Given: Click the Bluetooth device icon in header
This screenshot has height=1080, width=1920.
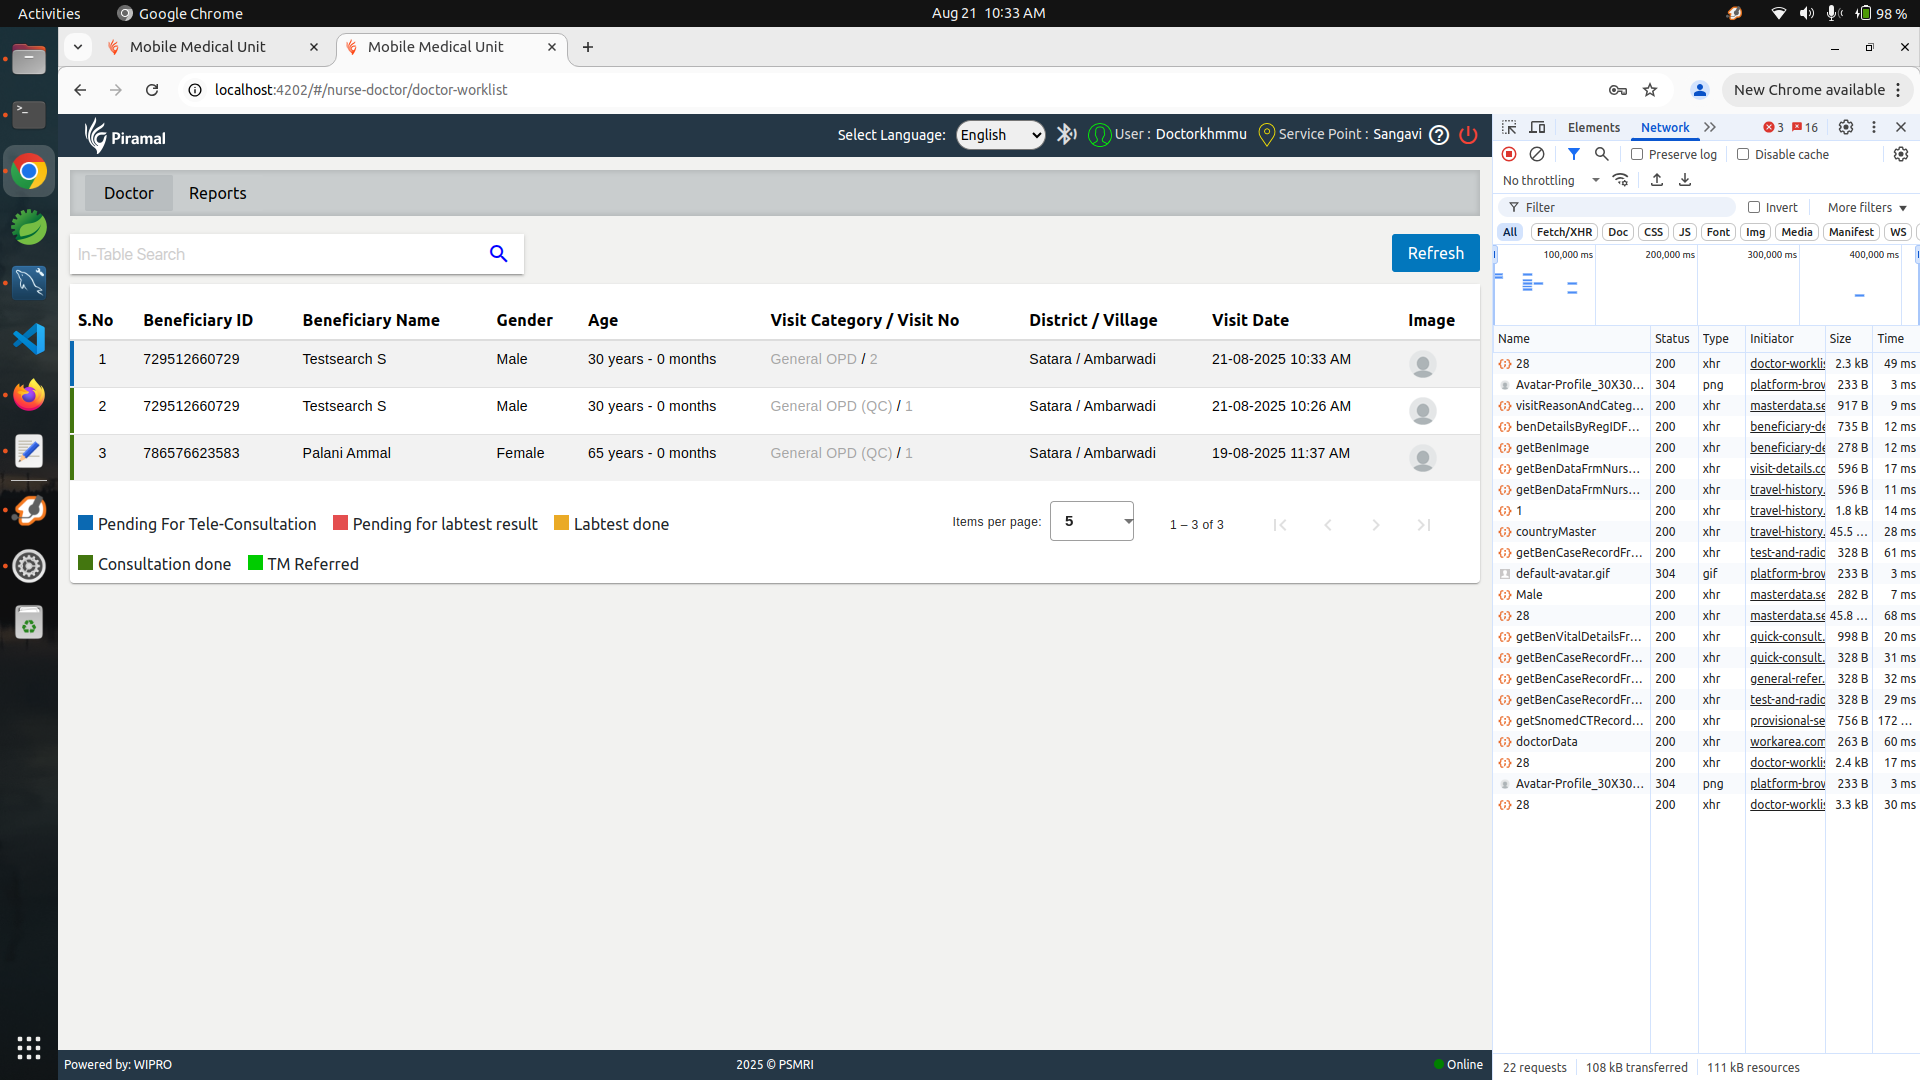Looking at the screenshot, I should pos(1067,134).
